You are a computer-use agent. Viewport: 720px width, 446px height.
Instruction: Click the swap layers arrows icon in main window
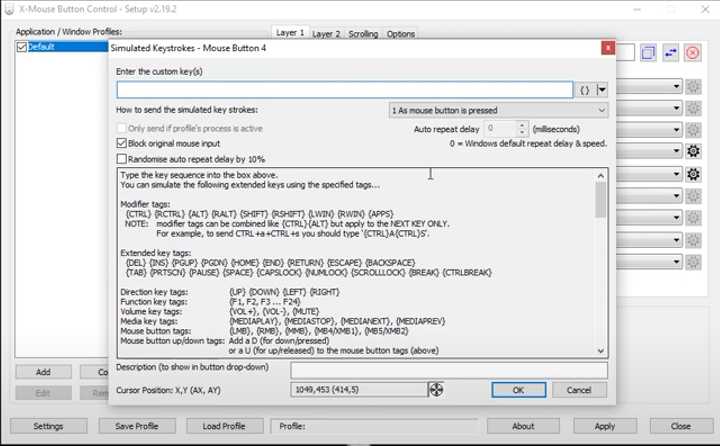point(670,53)
